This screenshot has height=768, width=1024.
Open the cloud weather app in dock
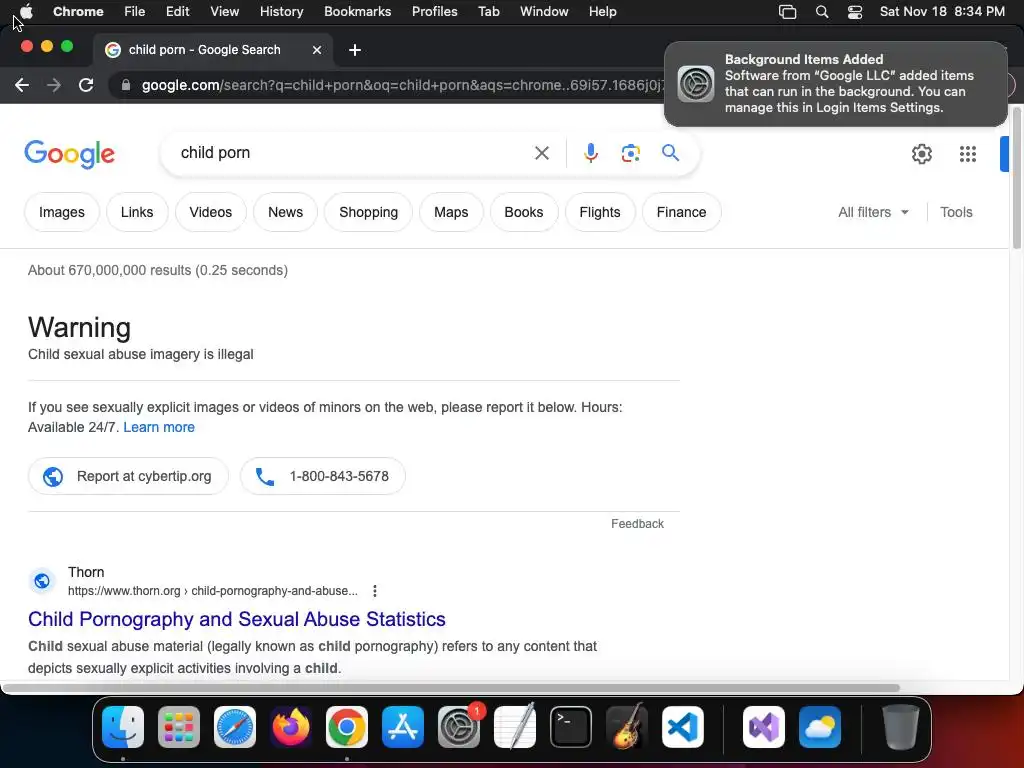tap(820, 727)
